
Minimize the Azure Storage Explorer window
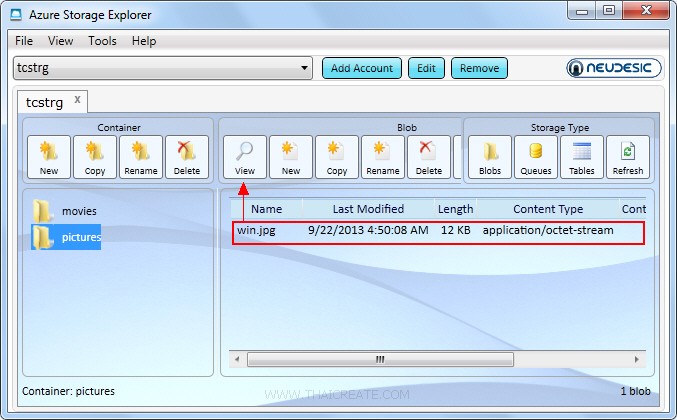(x=582, y=11)
